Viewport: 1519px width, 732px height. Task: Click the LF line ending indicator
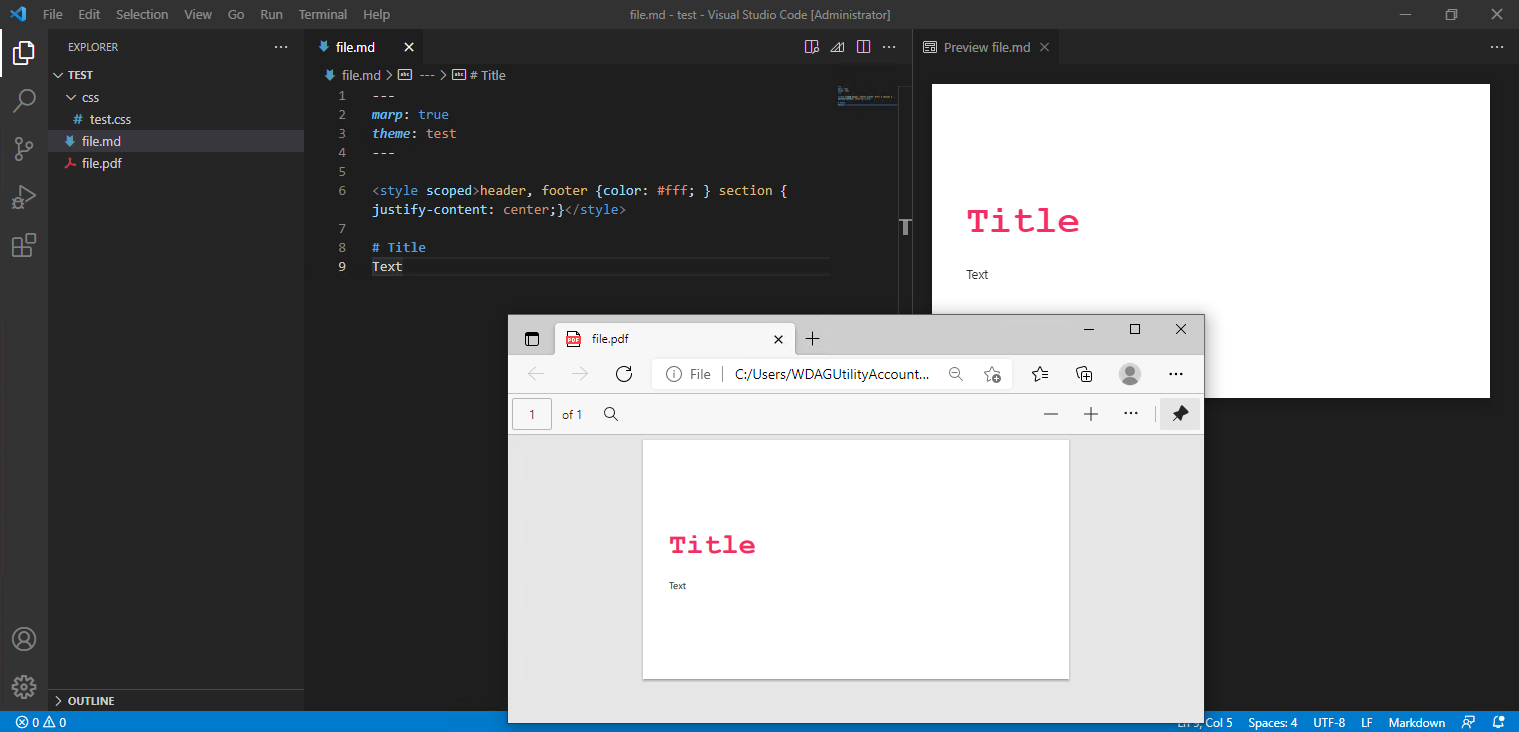click(1366, 722)
